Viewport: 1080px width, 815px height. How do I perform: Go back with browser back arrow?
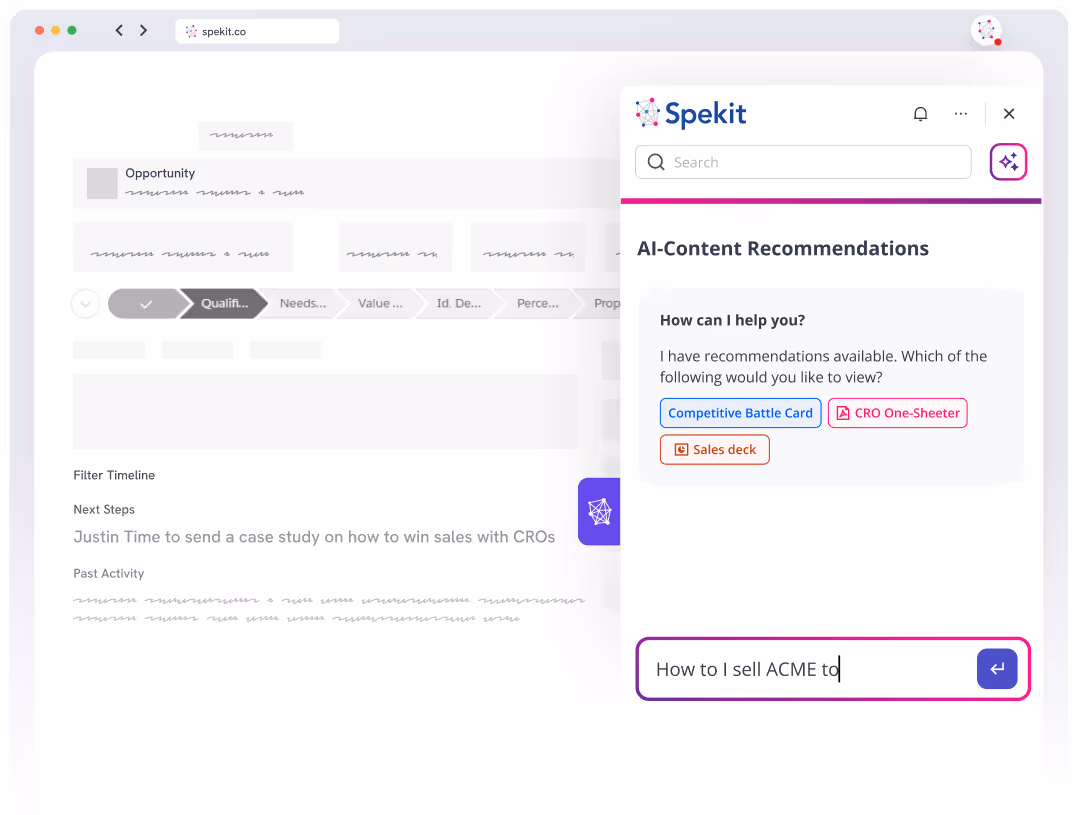tap(119, 30)
